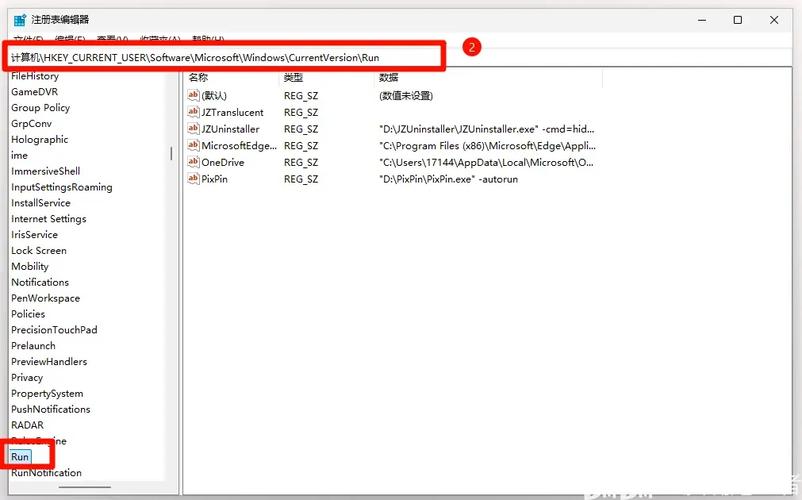
Task: Click the MicrosoftEdge autostart entry icon
Action: pyautogui.click(x=194, y=146)
